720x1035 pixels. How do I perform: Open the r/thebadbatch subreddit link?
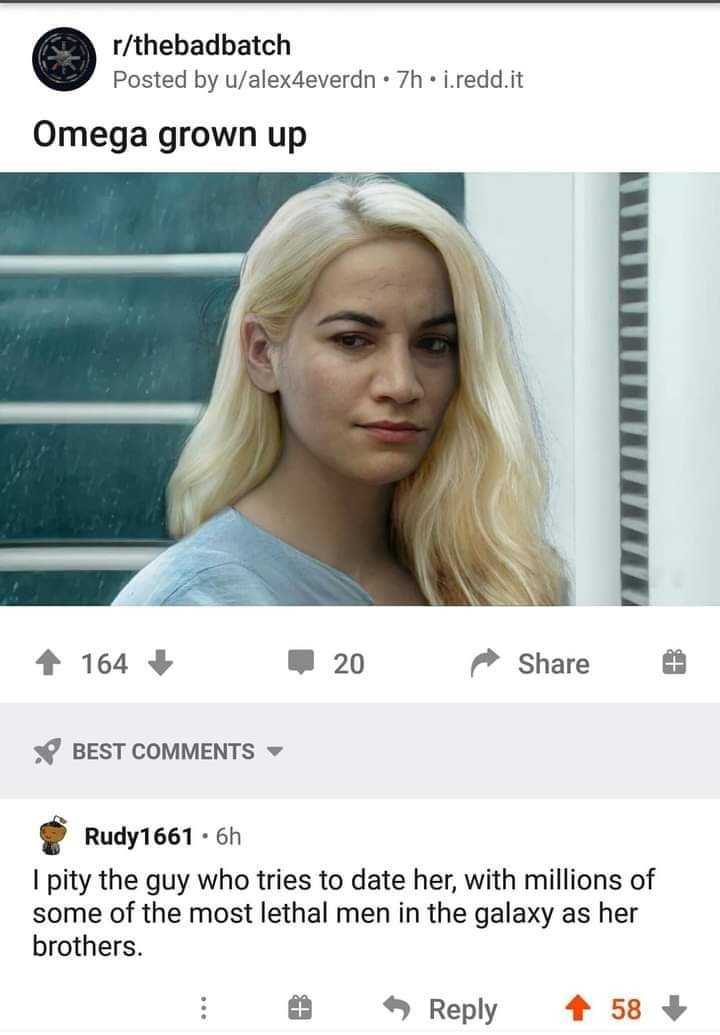point(202,45)
